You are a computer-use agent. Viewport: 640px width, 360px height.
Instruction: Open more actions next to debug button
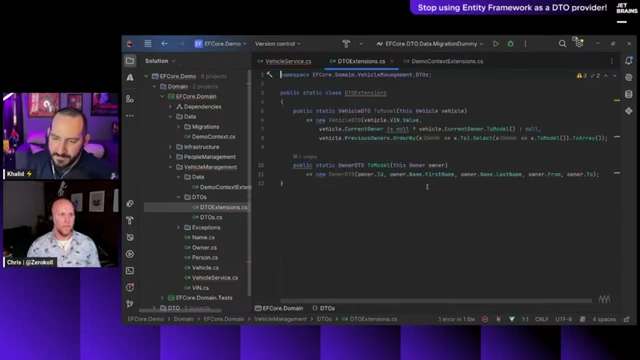525,44
